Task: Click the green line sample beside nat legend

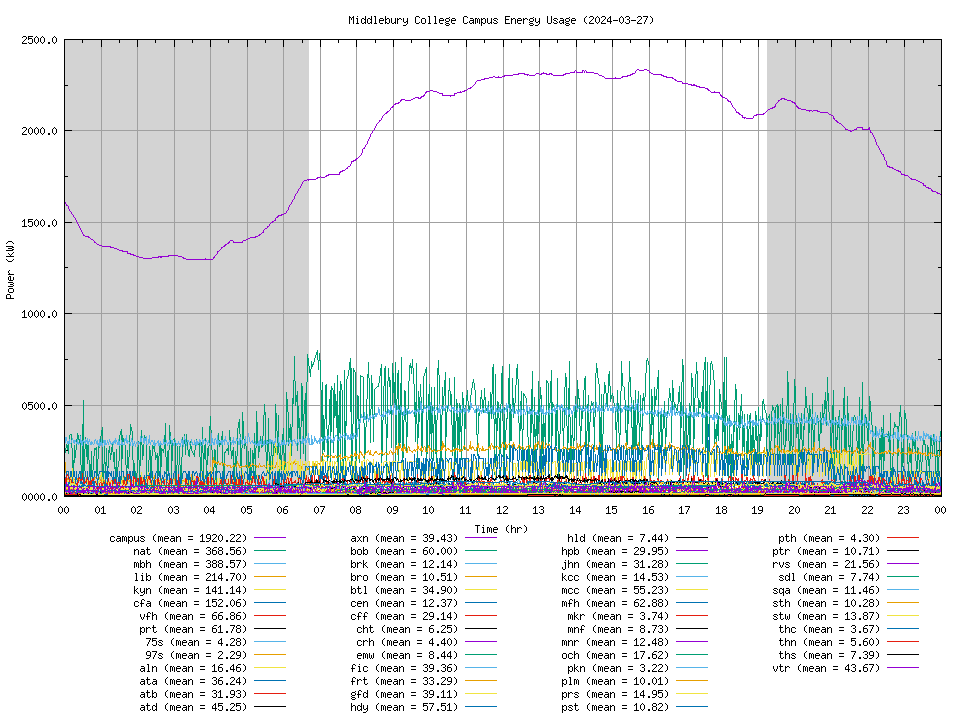Action: (x=270, y=551)
